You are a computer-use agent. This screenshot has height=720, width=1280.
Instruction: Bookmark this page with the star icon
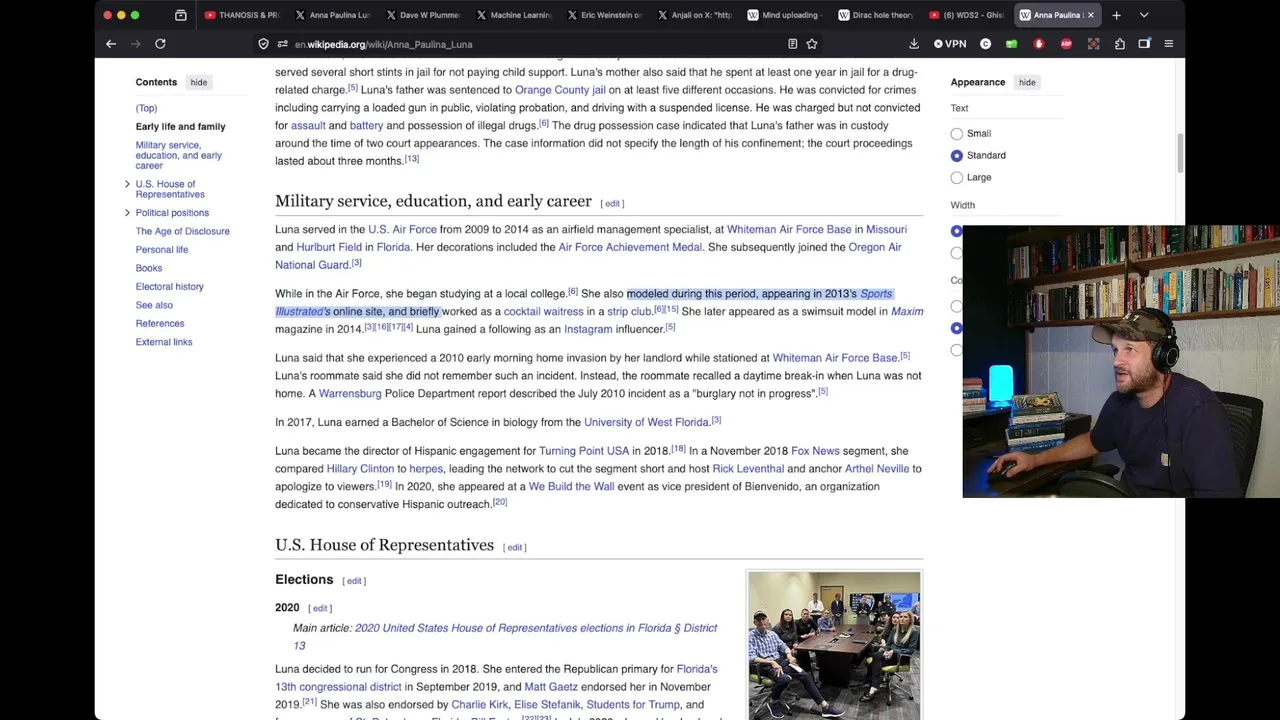(812, 44)
